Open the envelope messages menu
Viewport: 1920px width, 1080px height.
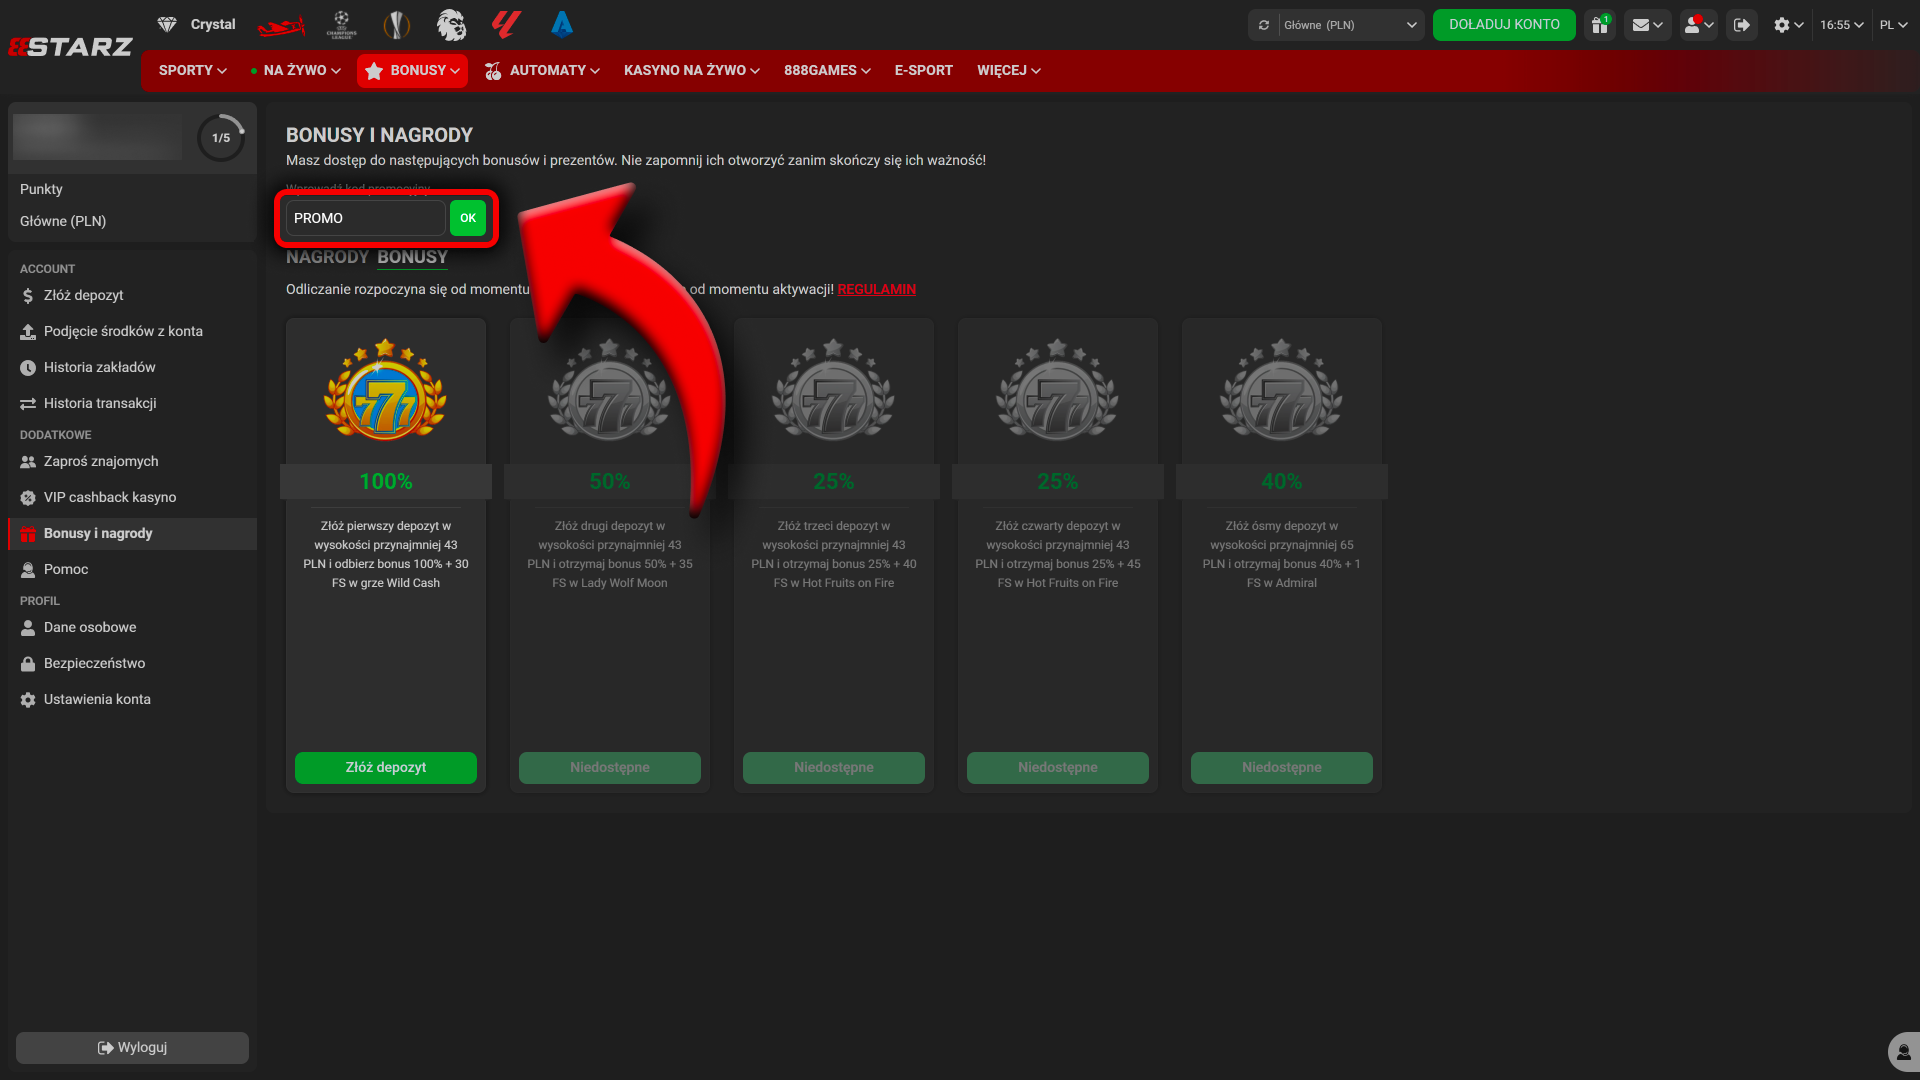point(1647,25)
